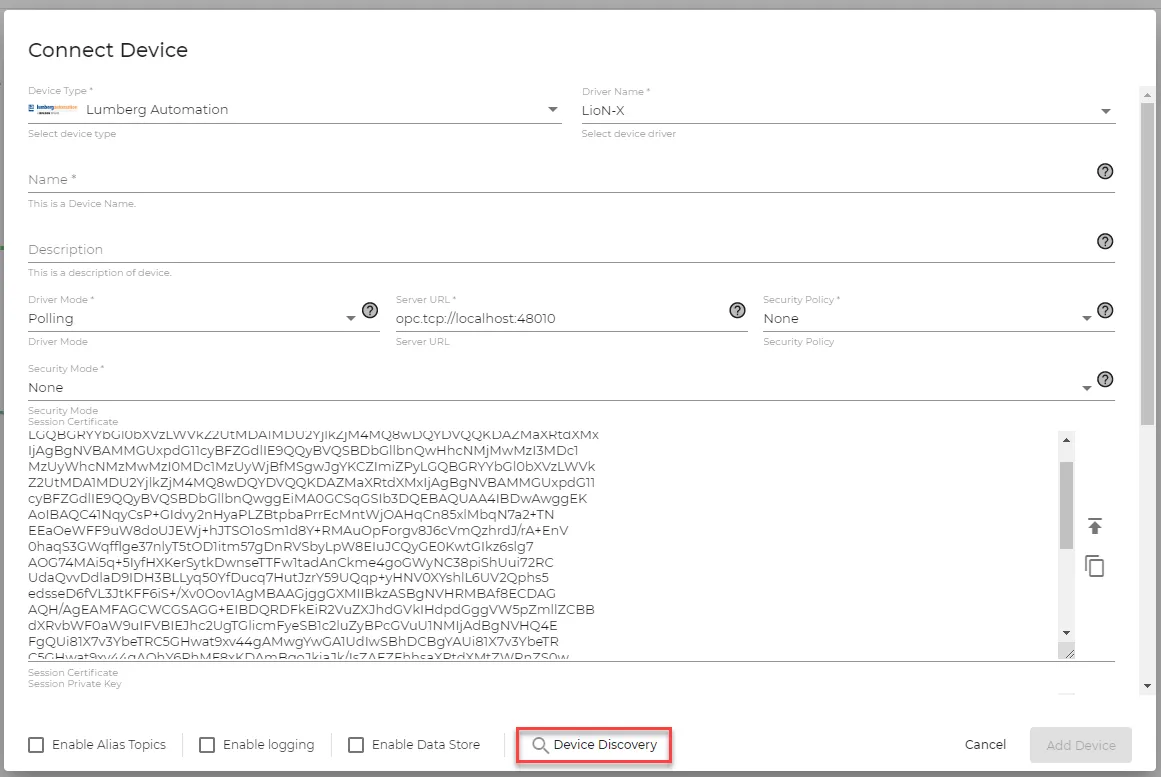Open help for the Description field
This screenshot has height=777, width=1161.
(x=1105, y=241)
